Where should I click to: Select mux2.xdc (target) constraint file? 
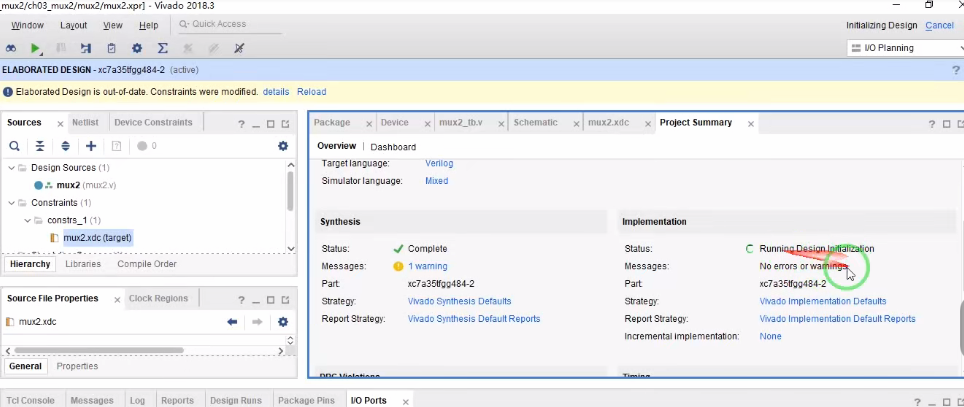coord(97,237)
